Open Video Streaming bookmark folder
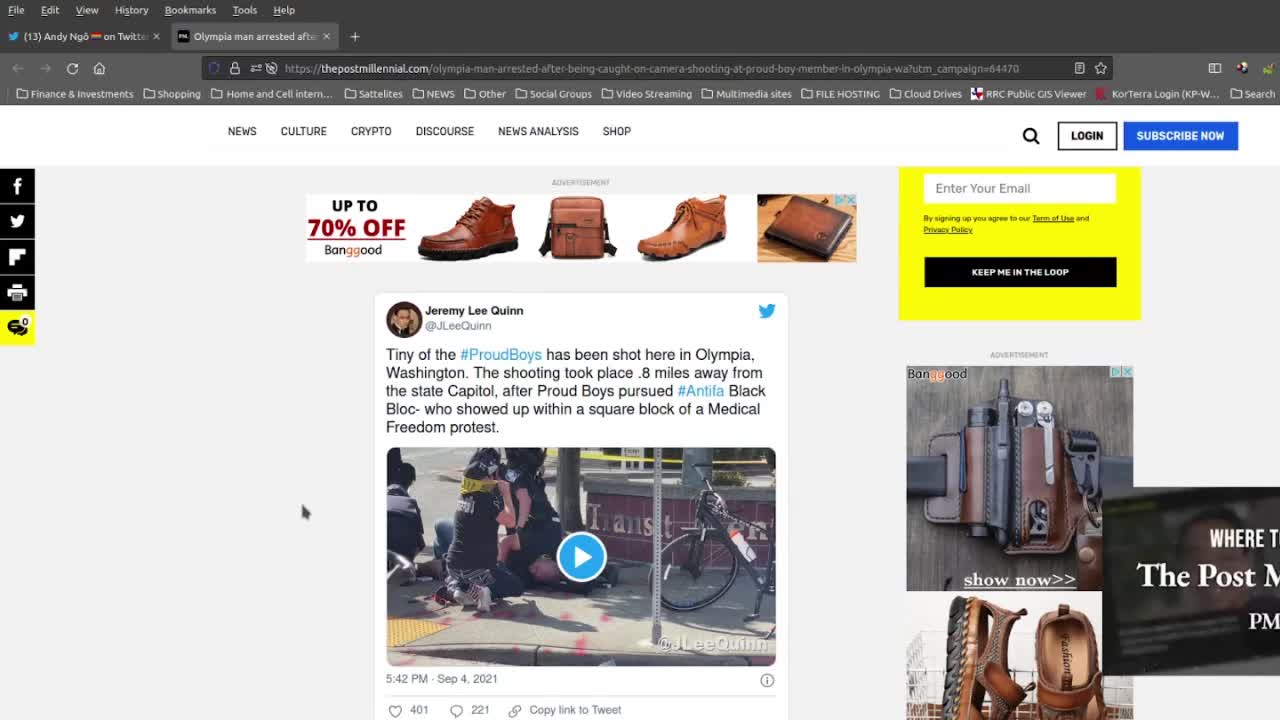 pos(646,94)
